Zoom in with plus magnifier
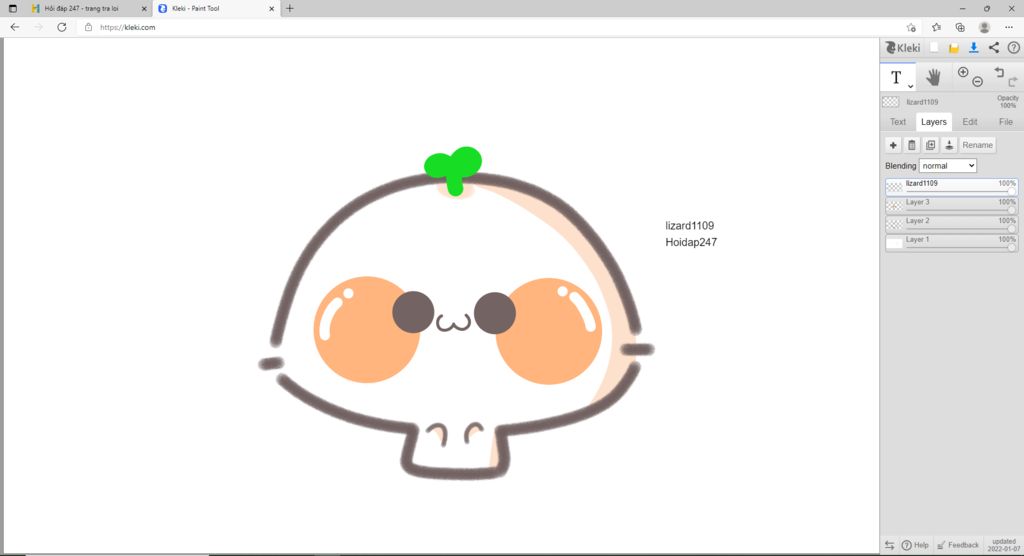 click(963, 73)
